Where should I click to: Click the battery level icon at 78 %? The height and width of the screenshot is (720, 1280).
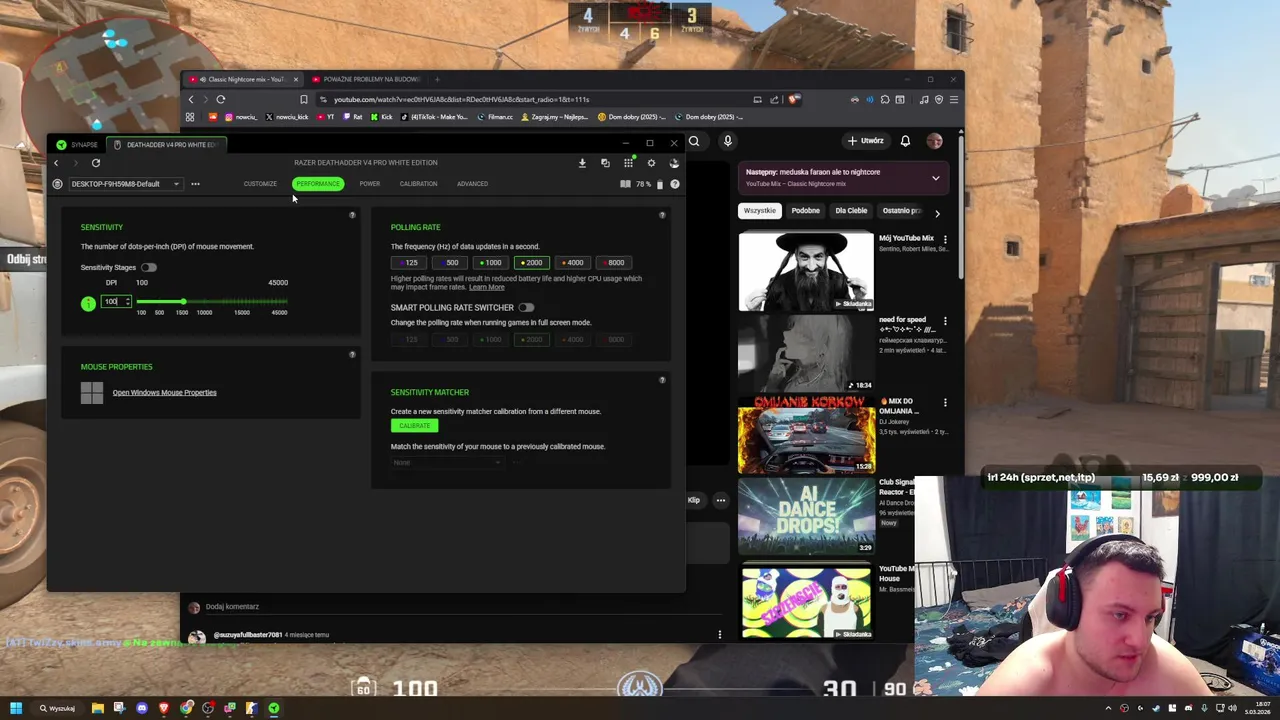pos(659,184)
